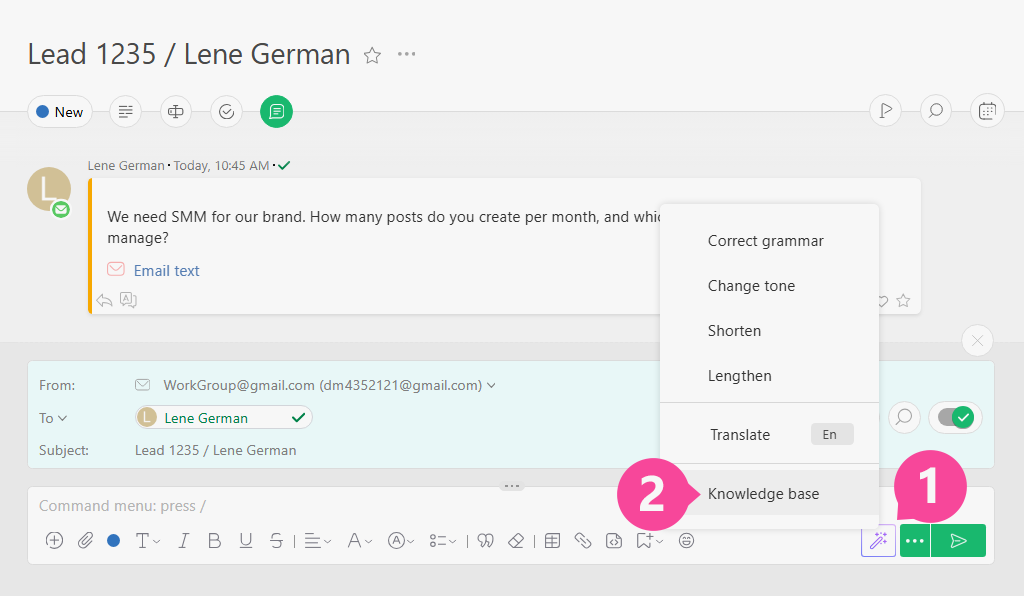Toggle italic formatting
The width and height of the screenshot is (1024, 596).
tap(184, 541)
